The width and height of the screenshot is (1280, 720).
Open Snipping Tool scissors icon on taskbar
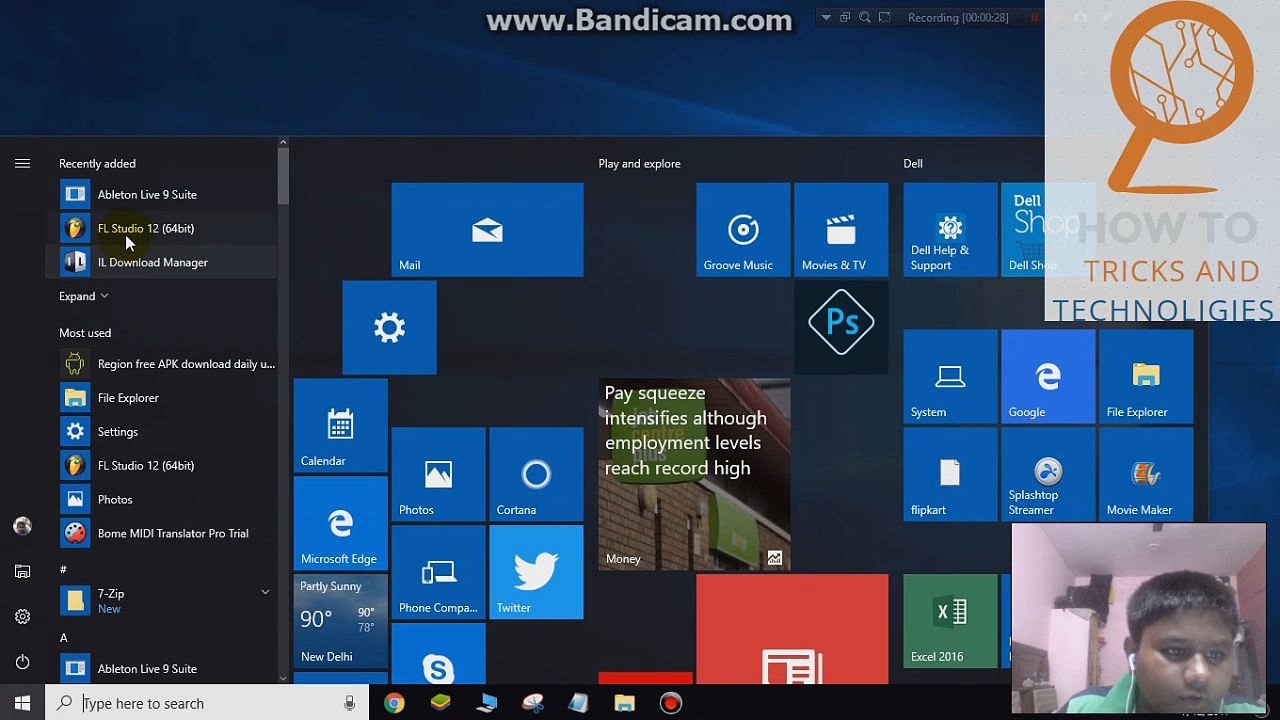[532, 703]
